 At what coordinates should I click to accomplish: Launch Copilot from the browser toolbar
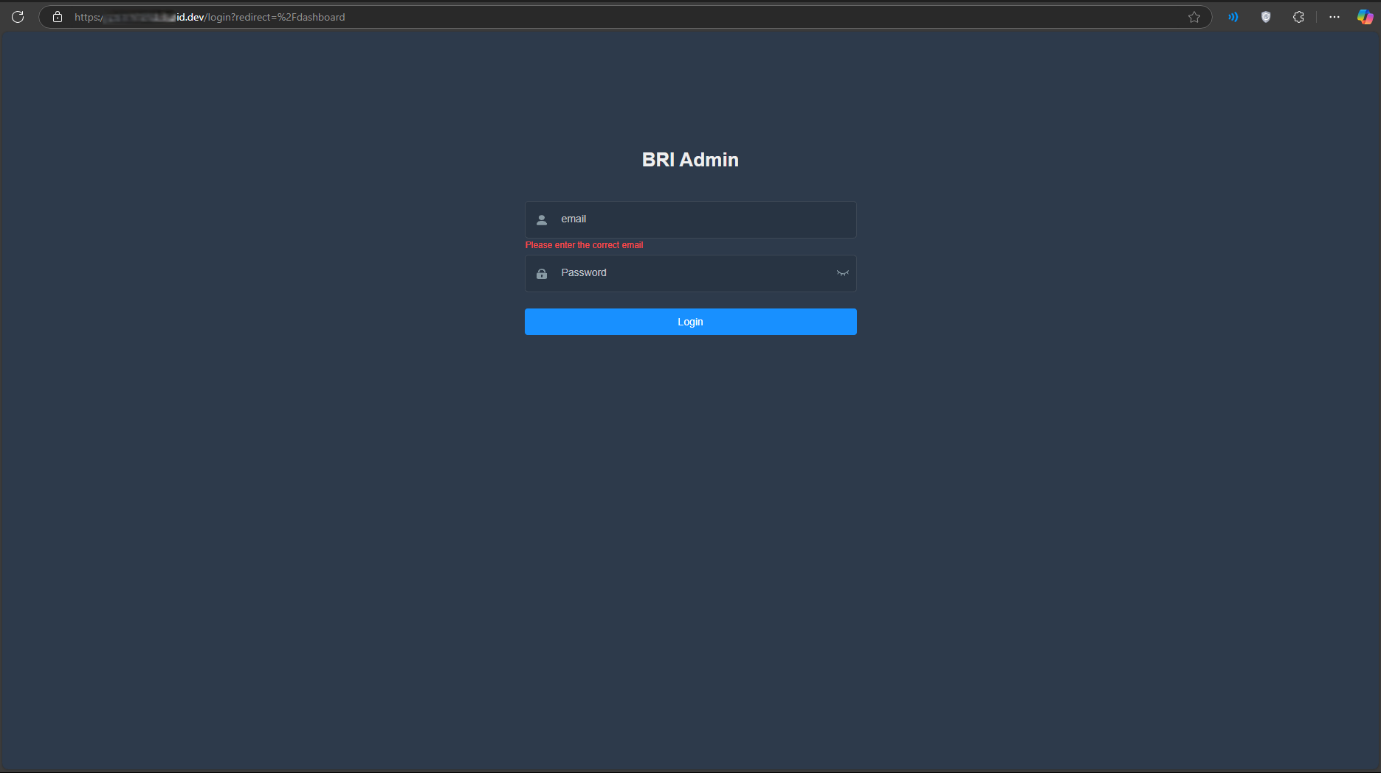(1364, 17)
